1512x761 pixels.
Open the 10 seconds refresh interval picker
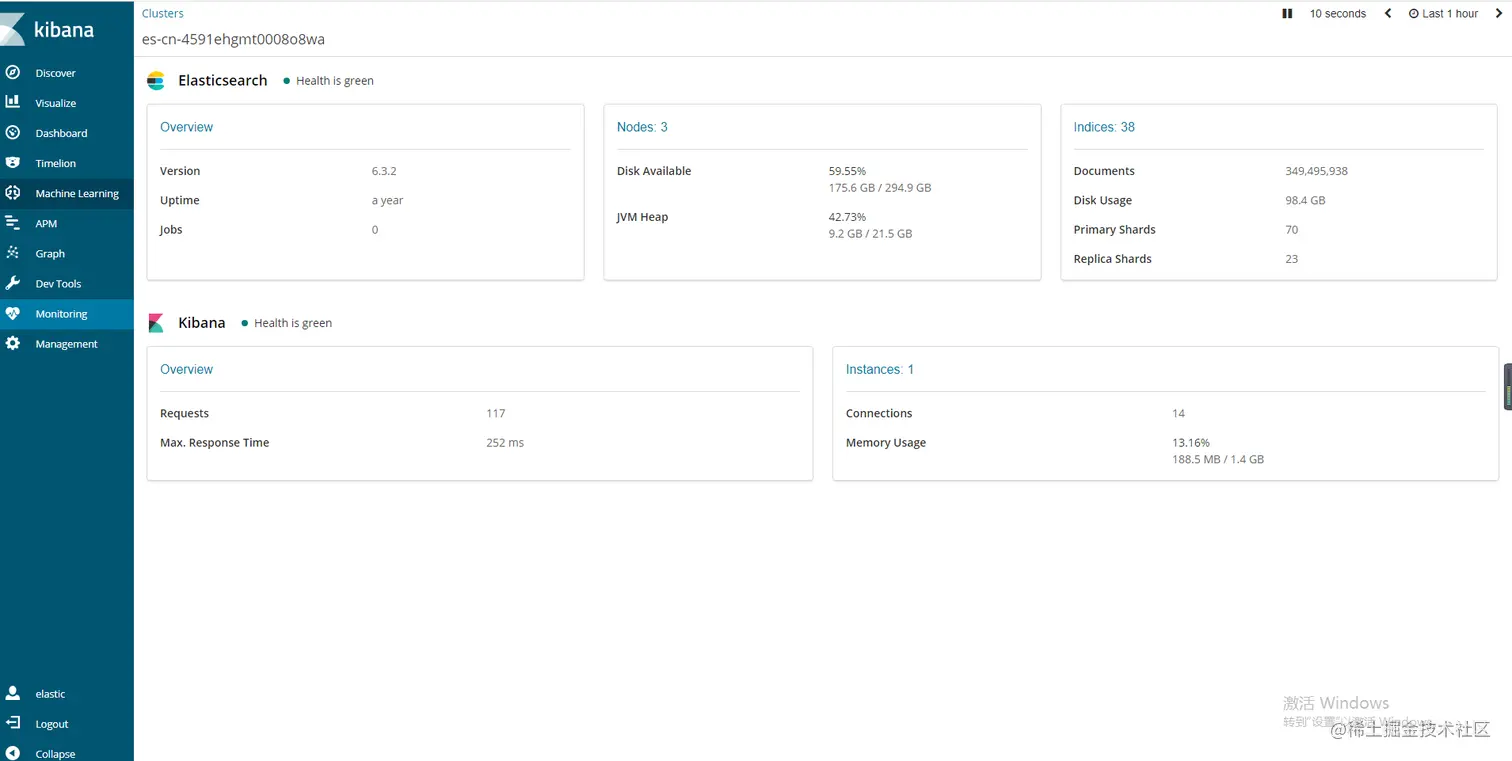(1338, 14)
